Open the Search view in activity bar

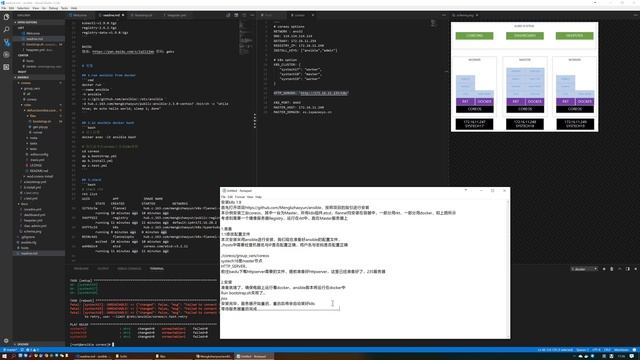6,29
